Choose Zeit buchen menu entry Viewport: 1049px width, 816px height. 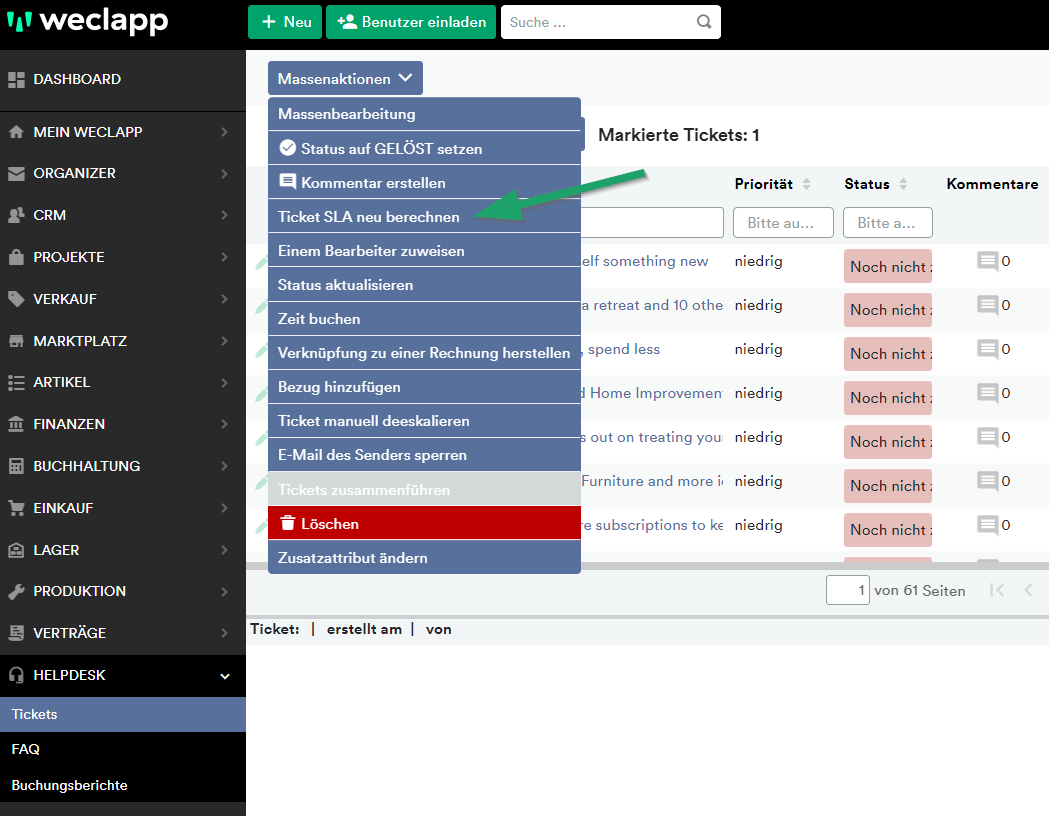[x=424, y=319]
